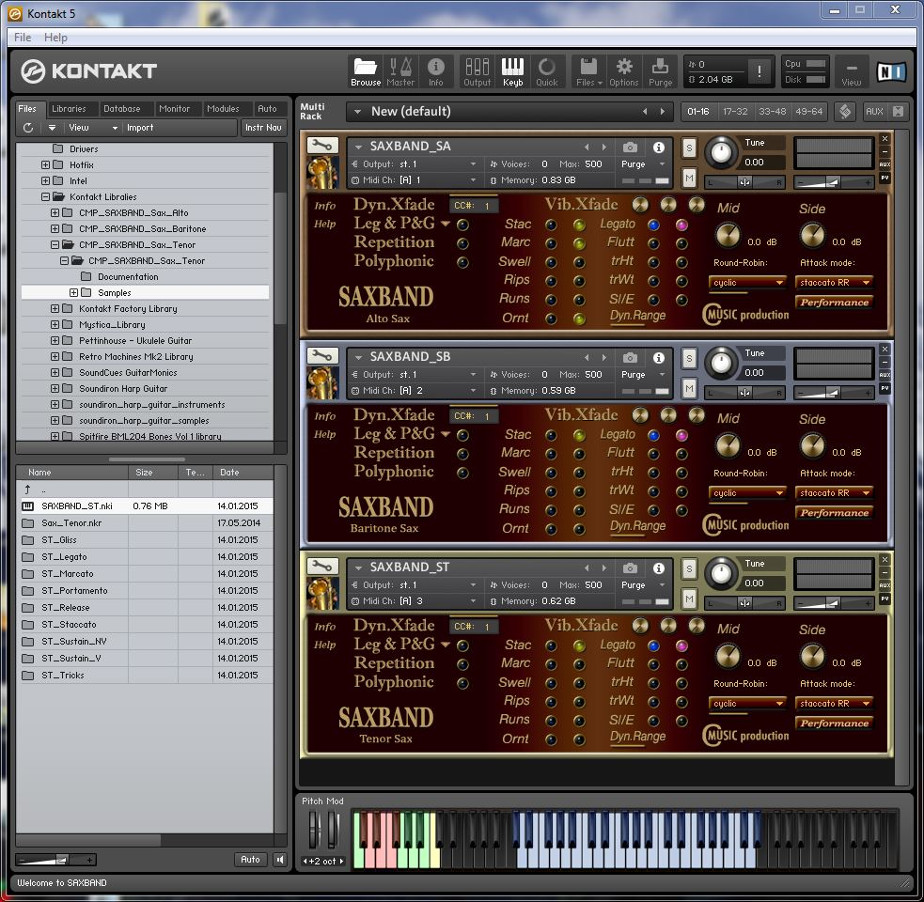The image size is (924, 902).
Task: Click Performance button in SAXBAND_SA
Action: pos(834,302)
